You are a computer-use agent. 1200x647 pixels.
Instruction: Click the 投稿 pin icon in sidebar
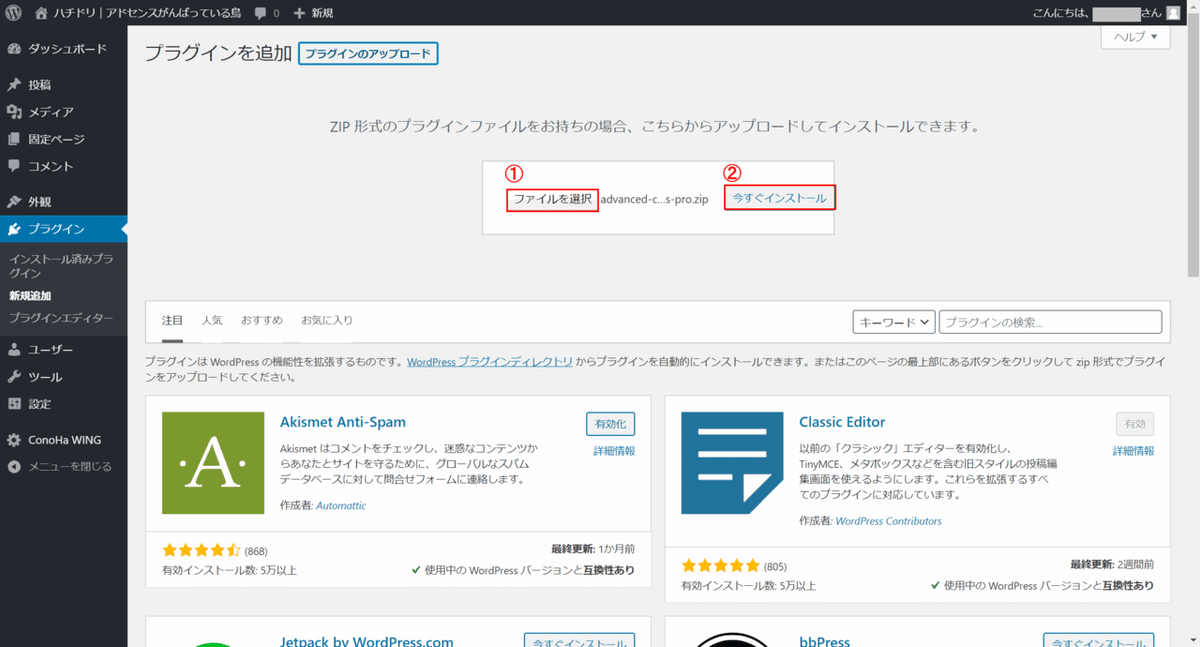(x=14, y=85)
